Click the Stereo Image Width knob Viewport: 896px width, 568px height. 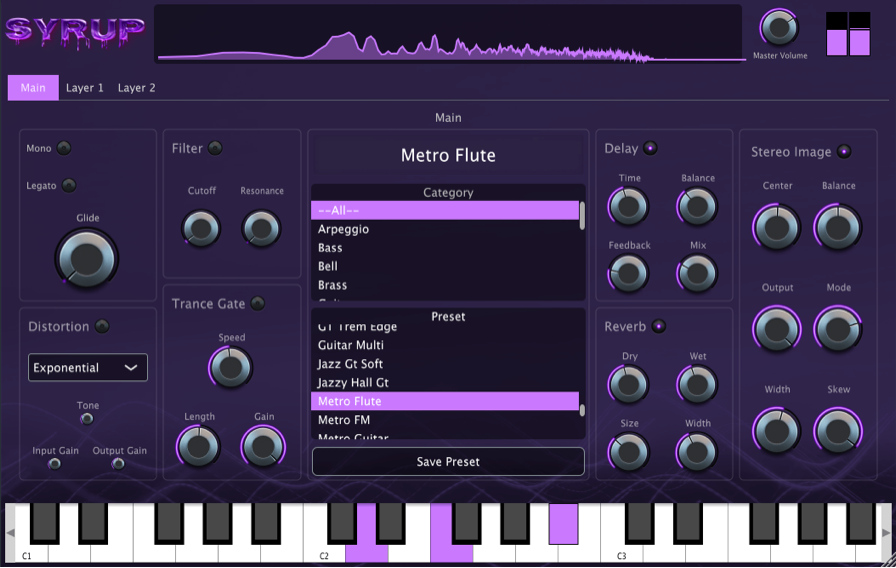pyautogui.click(x=777, y=431)
